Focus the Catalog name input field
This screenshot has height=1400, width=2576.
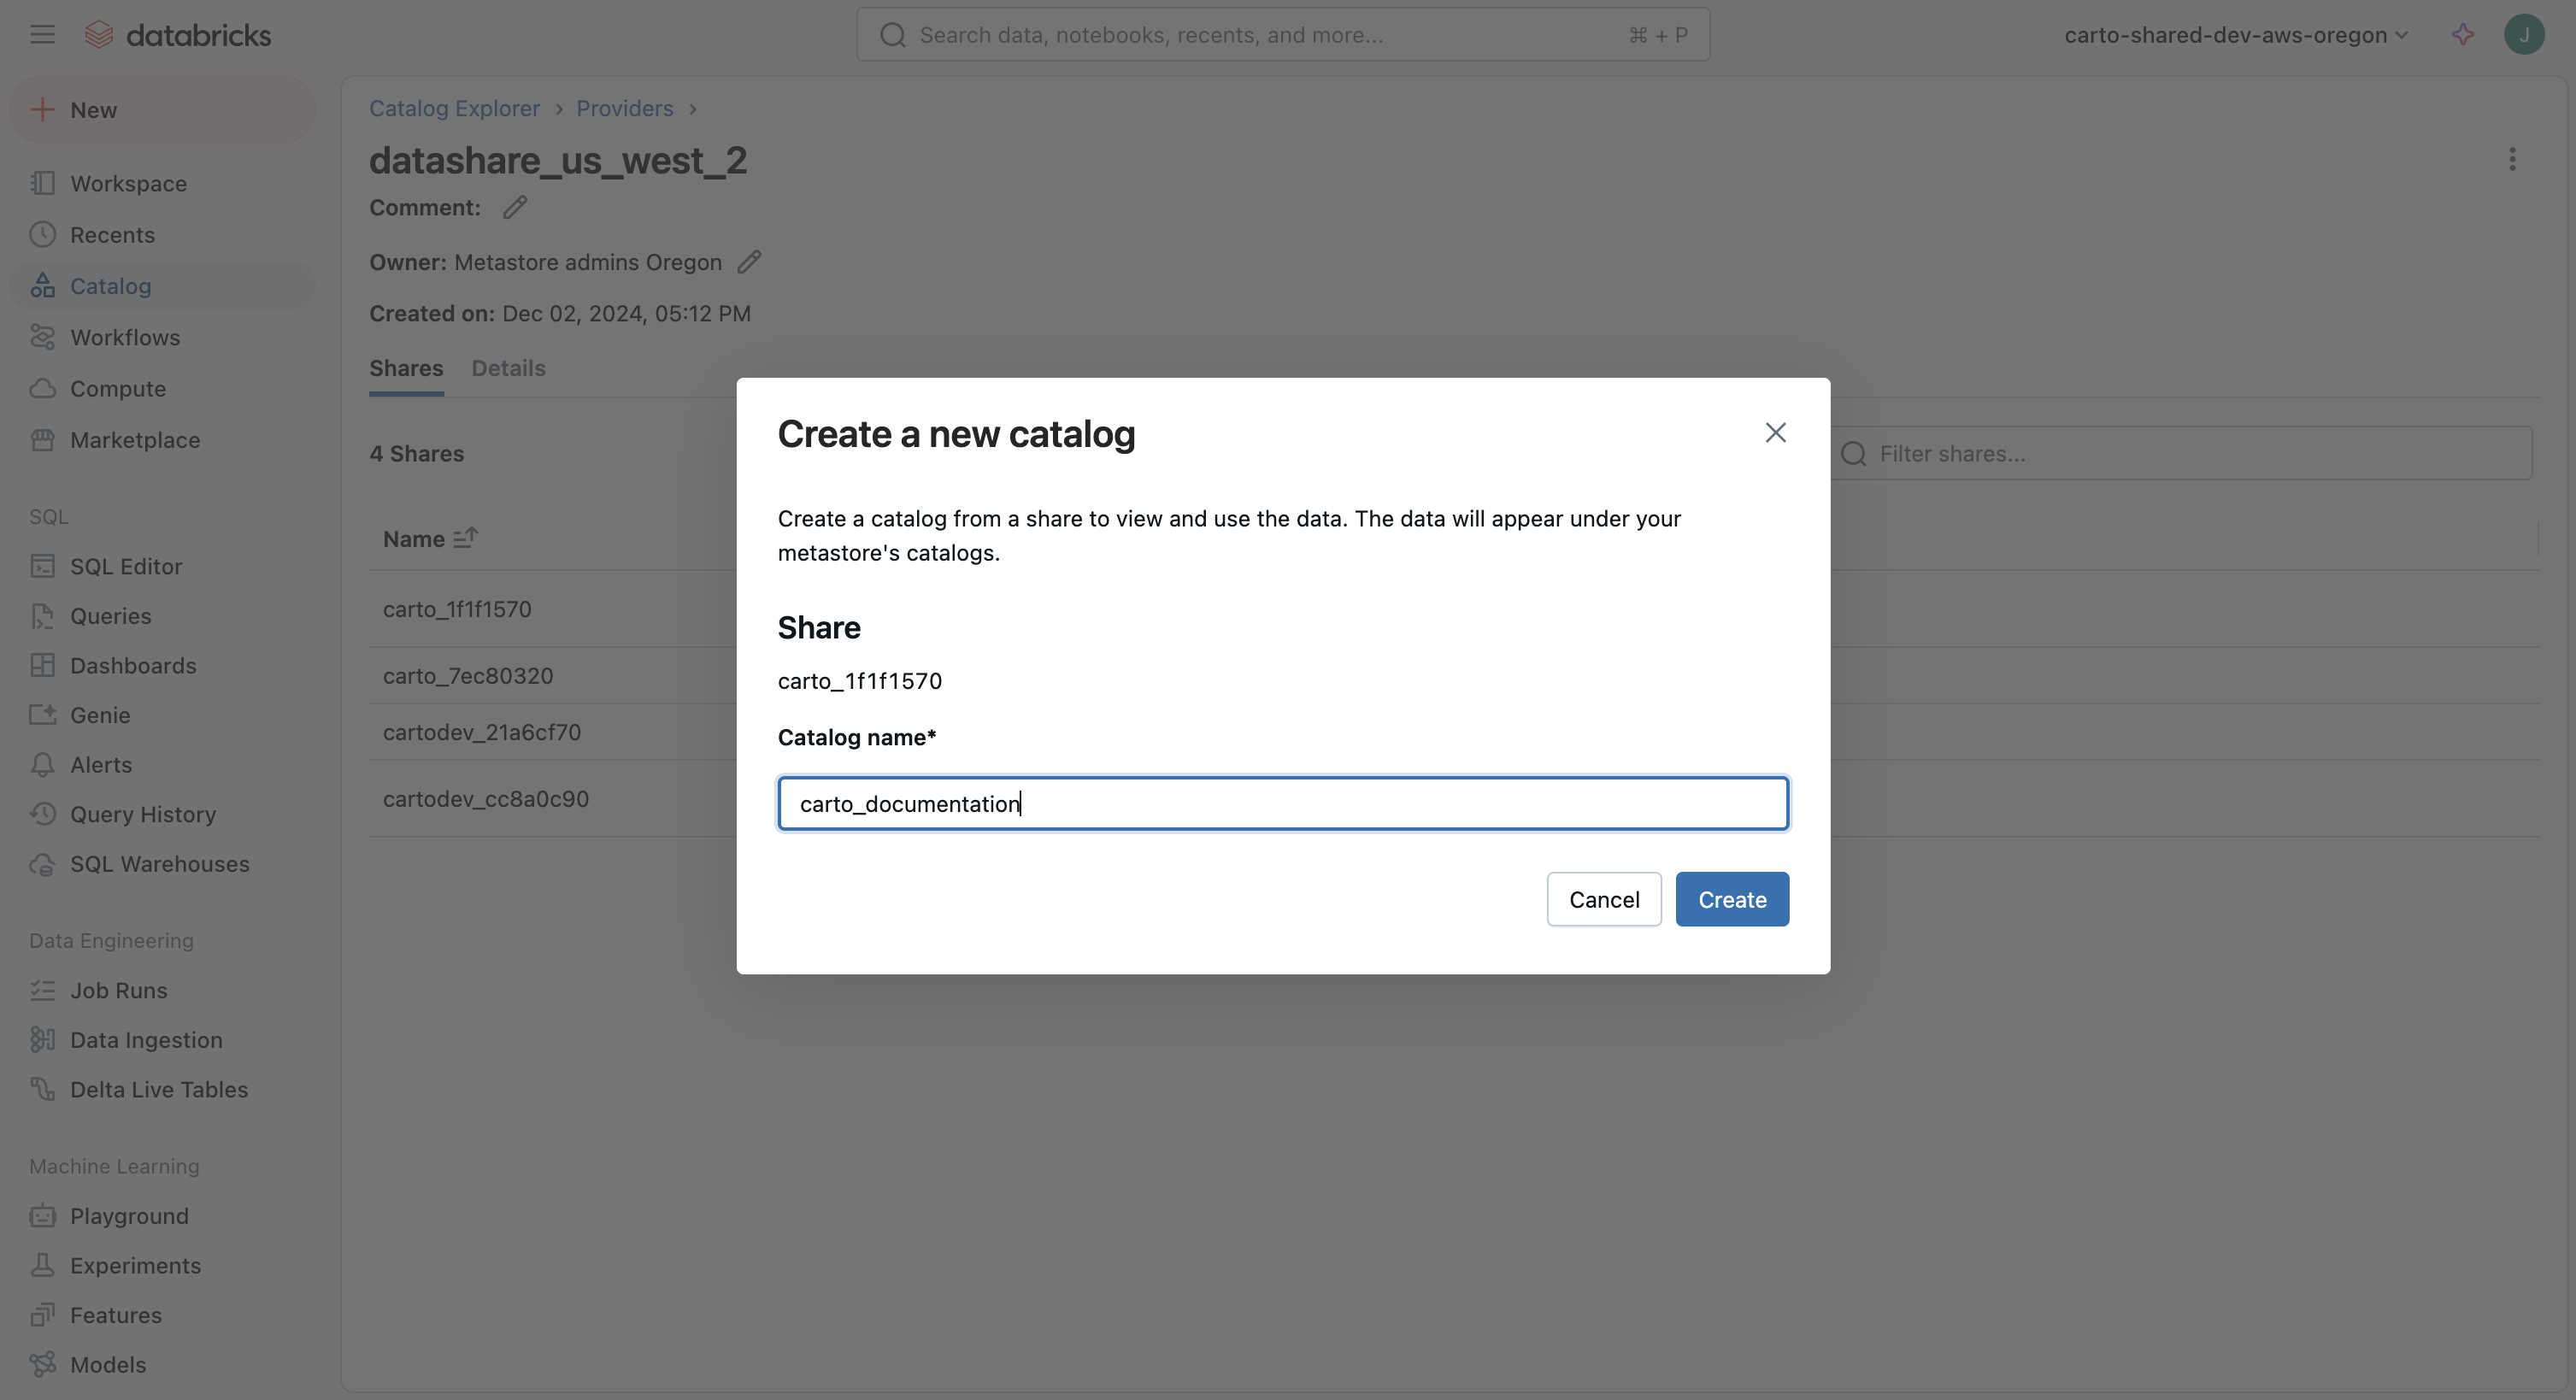[1283, 803]
